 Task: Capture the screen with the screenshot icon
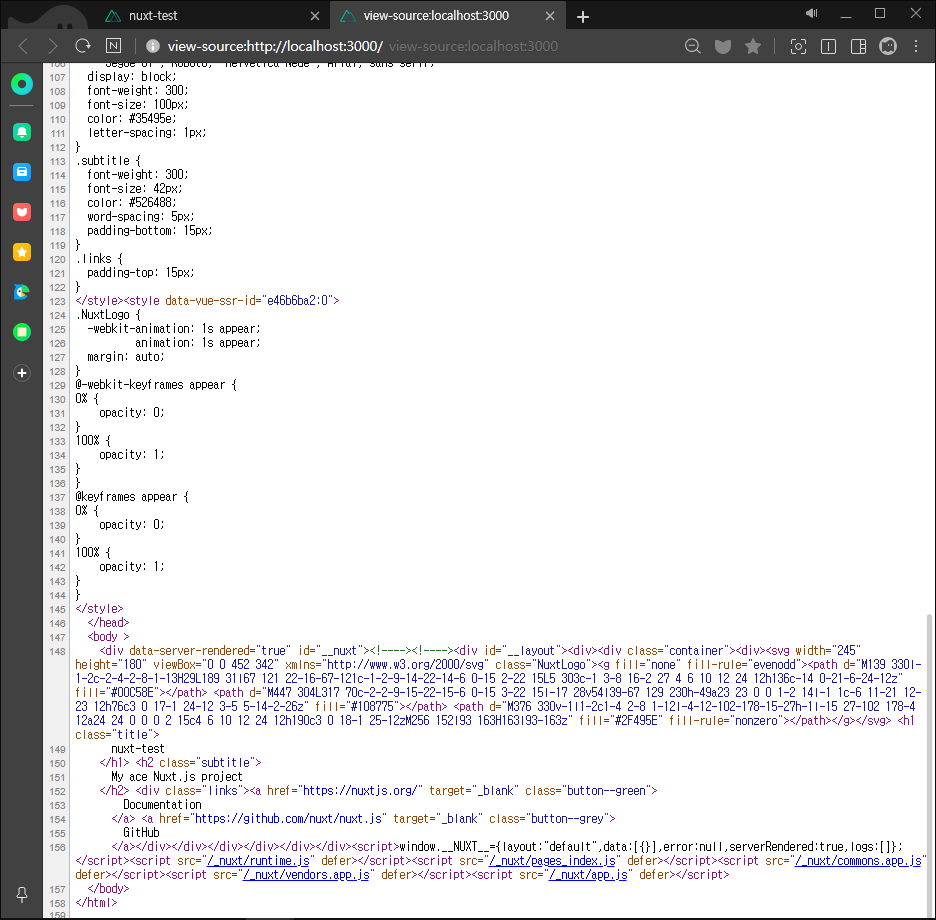798,46
